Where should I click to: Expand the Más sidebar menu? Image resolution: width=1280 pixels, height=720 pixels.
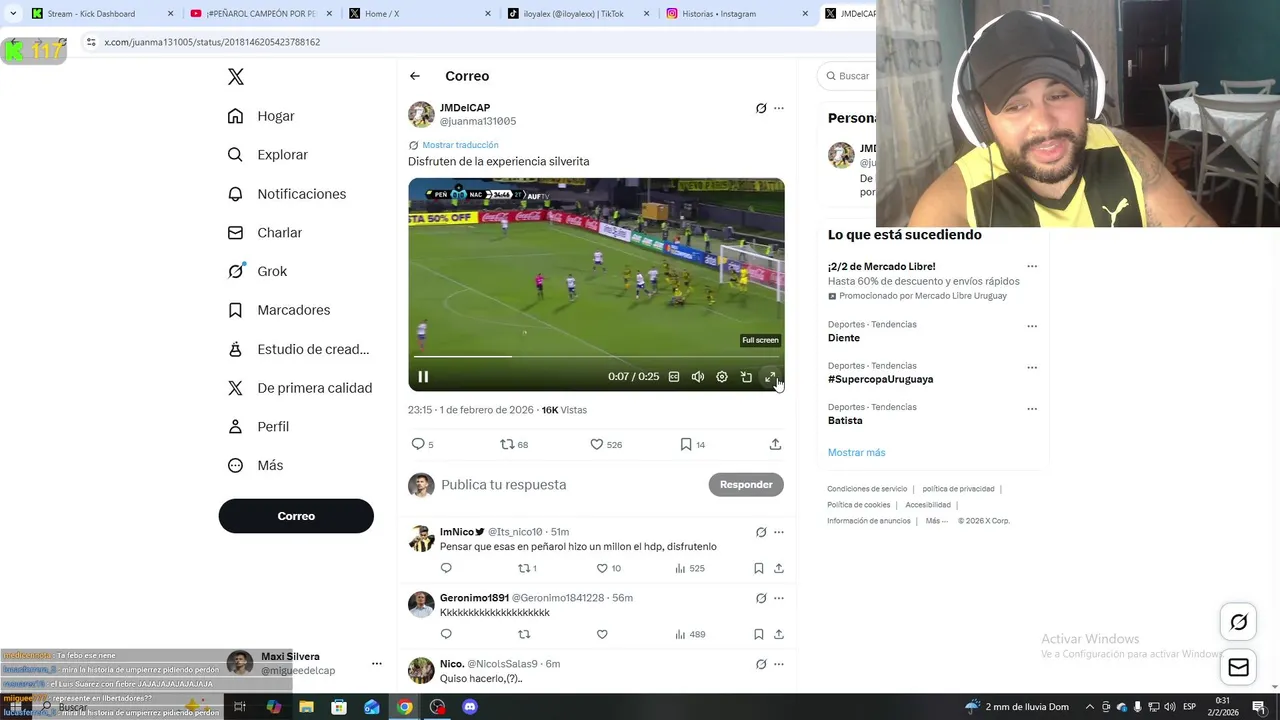(255, 466)
